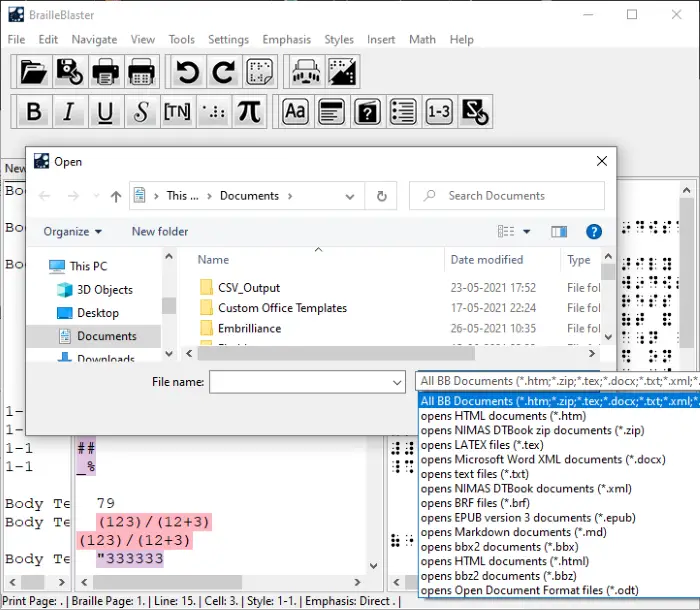
Task: Undo the last action
Action: pos(187,72)
